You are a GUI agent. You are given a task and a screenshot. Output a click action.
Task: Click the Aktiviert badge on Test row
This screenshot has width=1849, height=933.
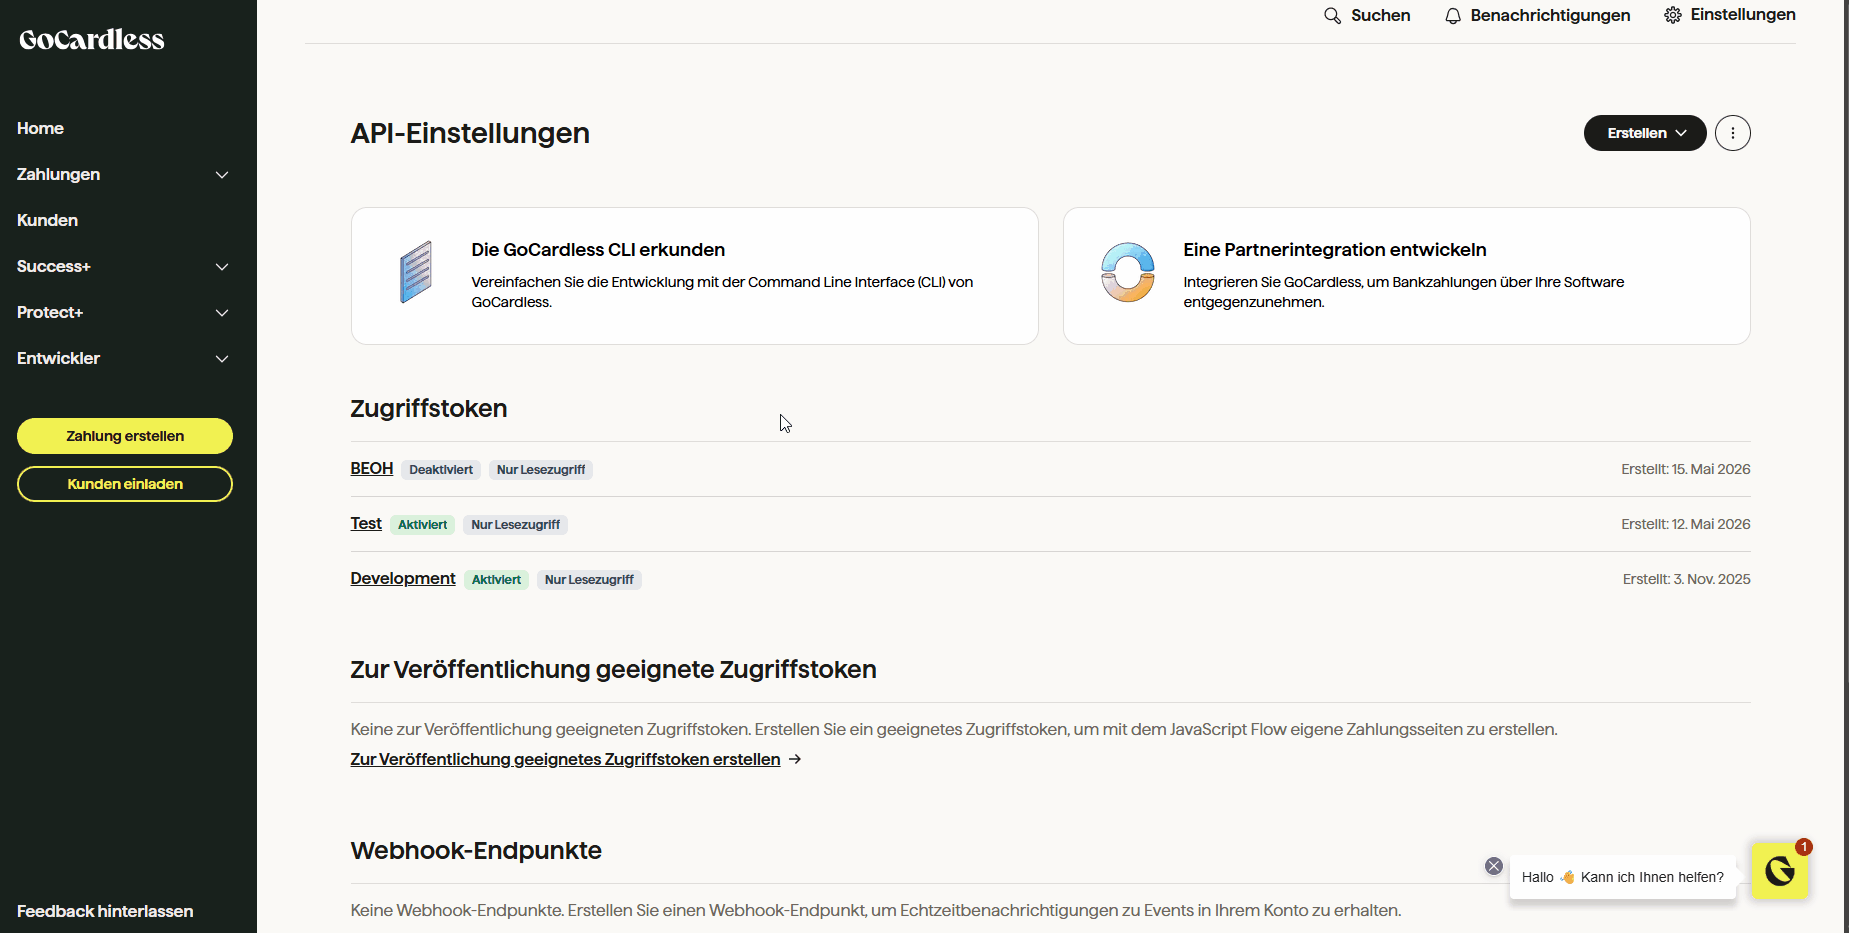422,525
